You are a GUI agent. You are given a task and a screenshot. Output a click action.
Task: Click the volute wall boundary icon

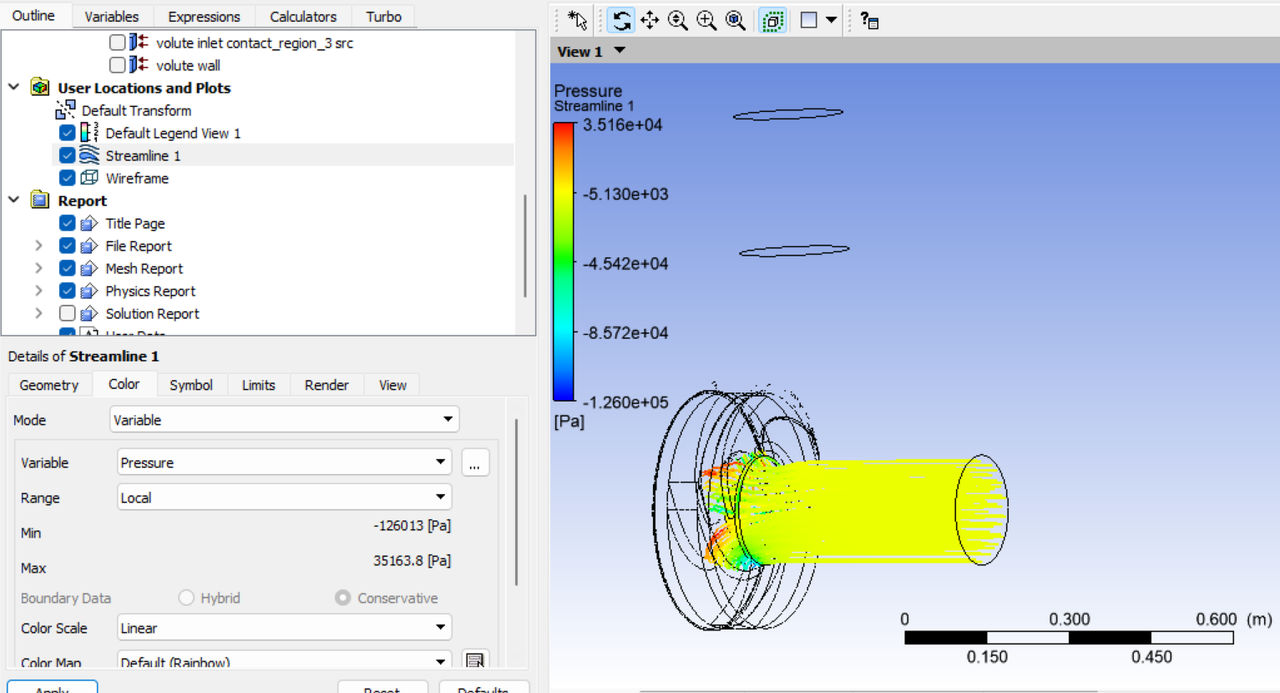pyautogui.click(x=139, y=65)
